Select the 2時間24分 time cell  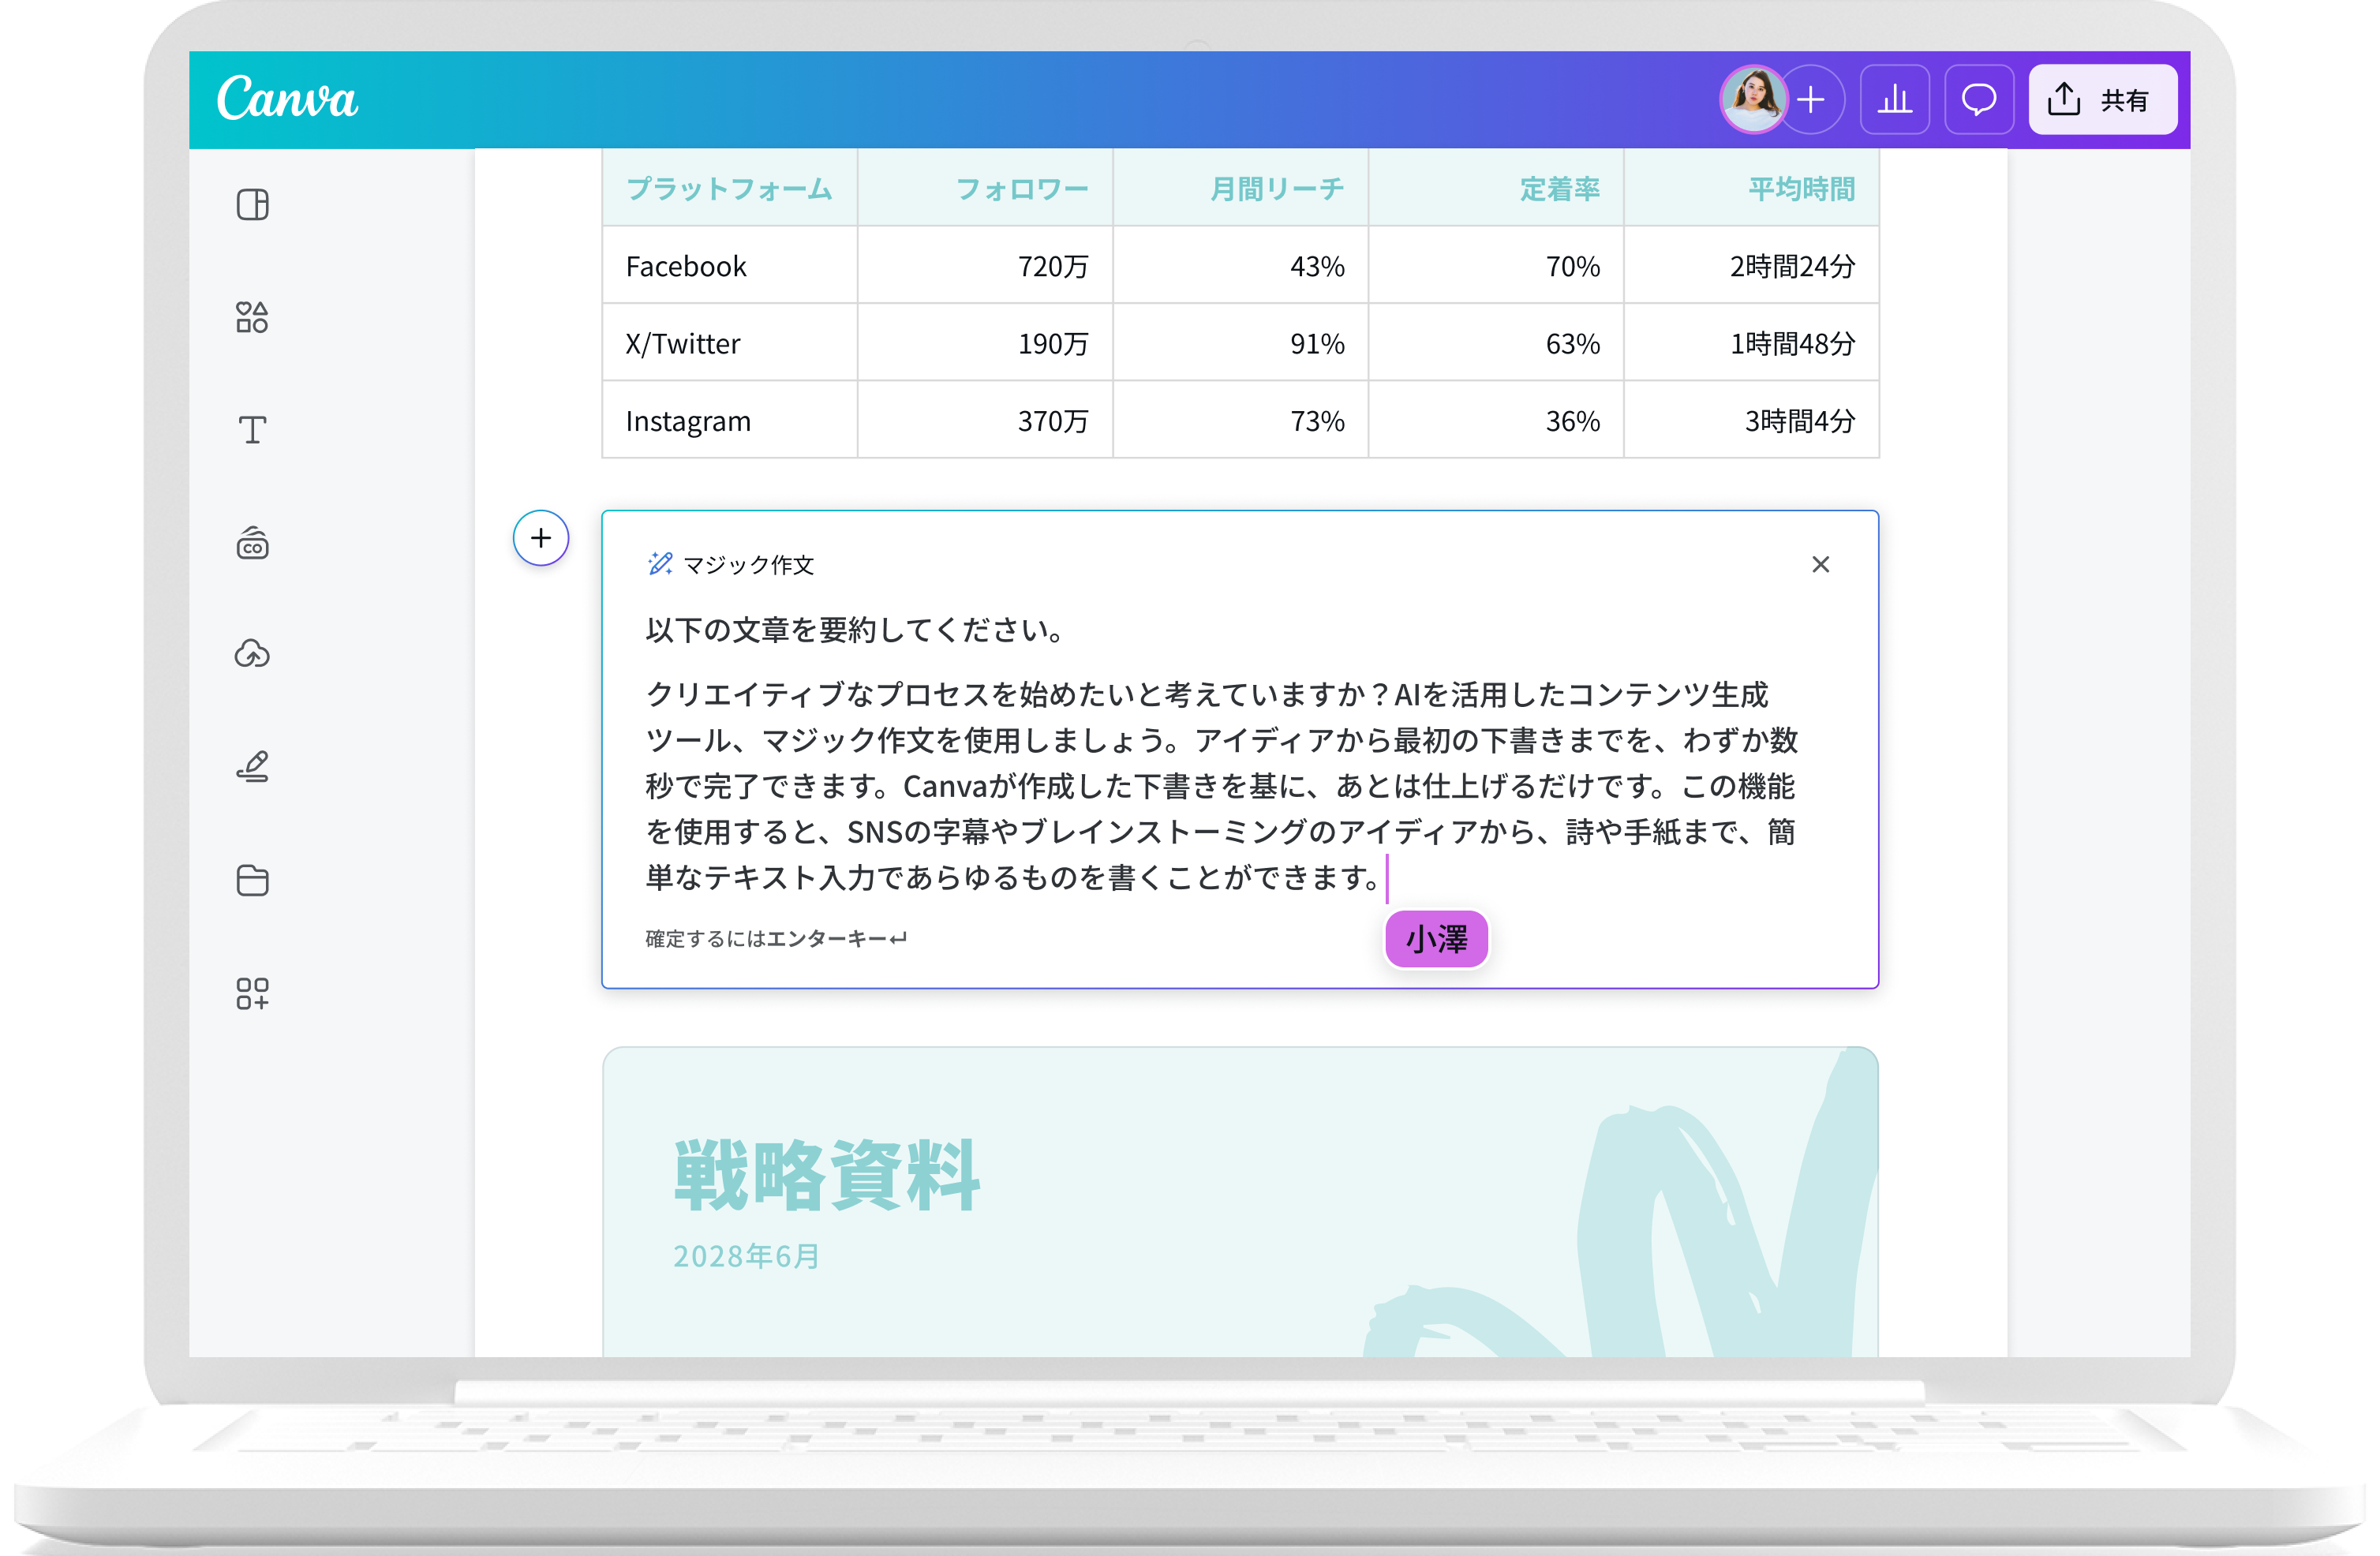1751,266
